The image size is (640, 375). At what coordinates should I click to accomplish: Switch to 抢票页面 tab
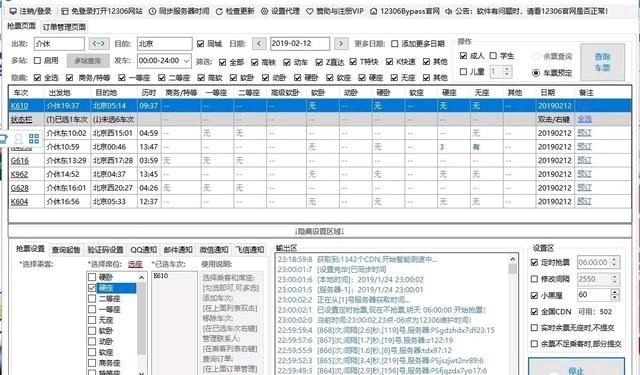(21, 26)
